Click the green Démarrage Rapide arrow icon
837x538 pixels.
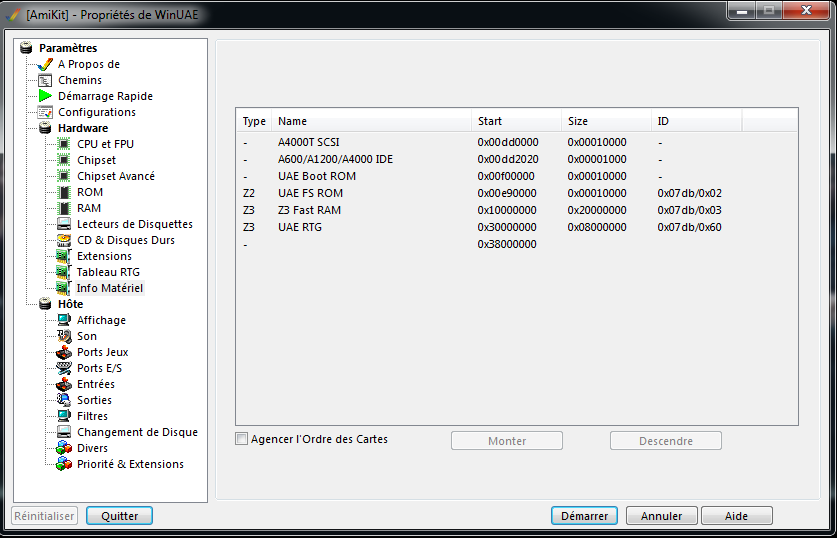[45, 97]
